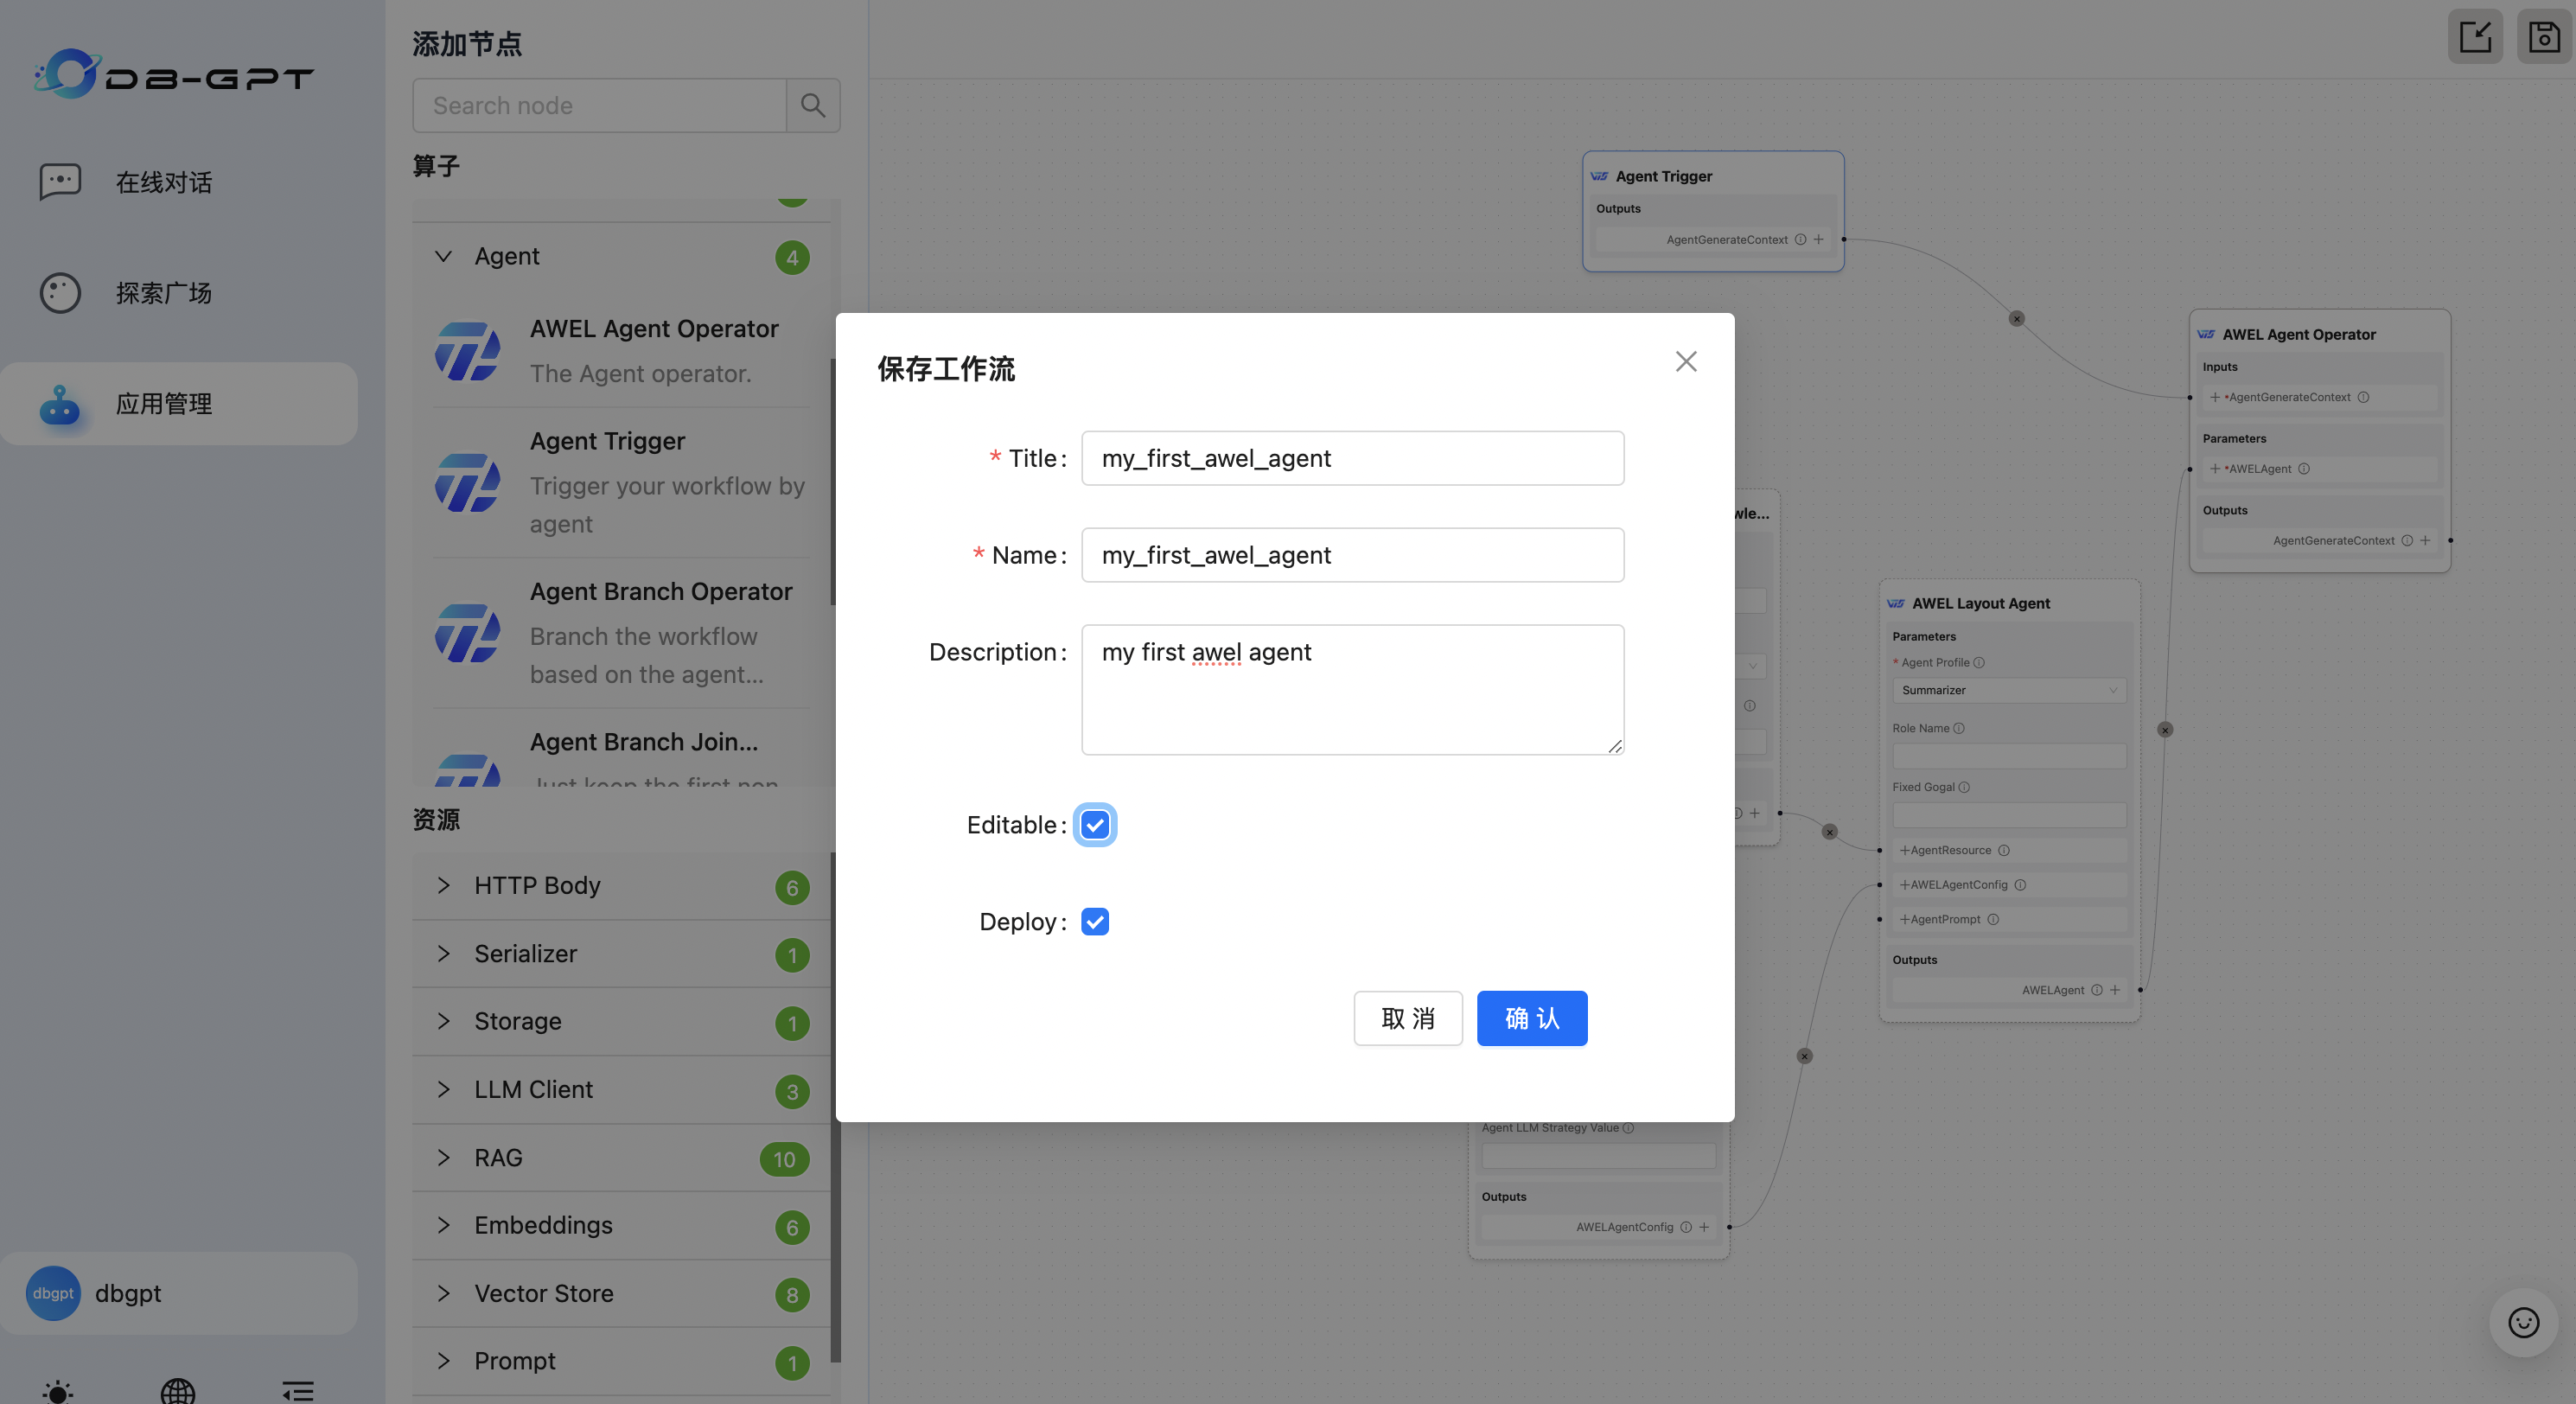Click the Description text area
Viewport: 2576px width, 1404px height.
1352,690
